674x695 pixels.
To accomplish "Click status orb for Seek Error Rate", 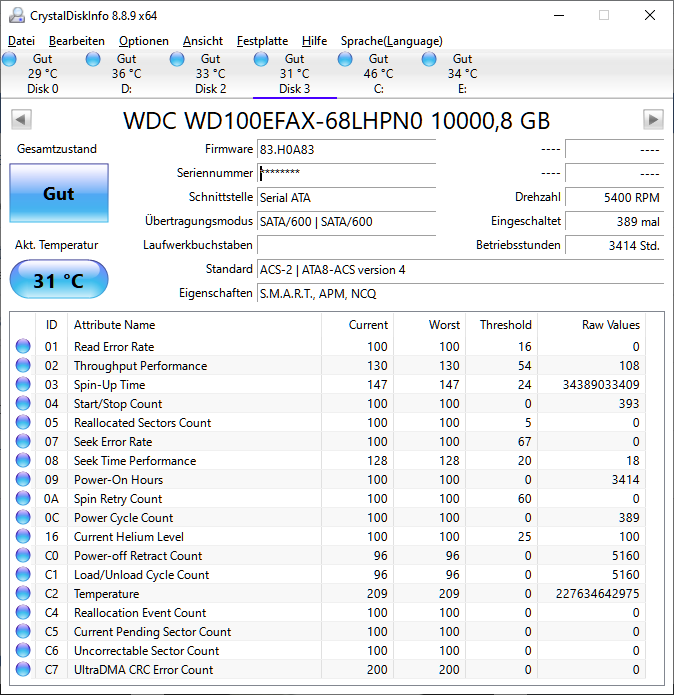I will point(23,441).
